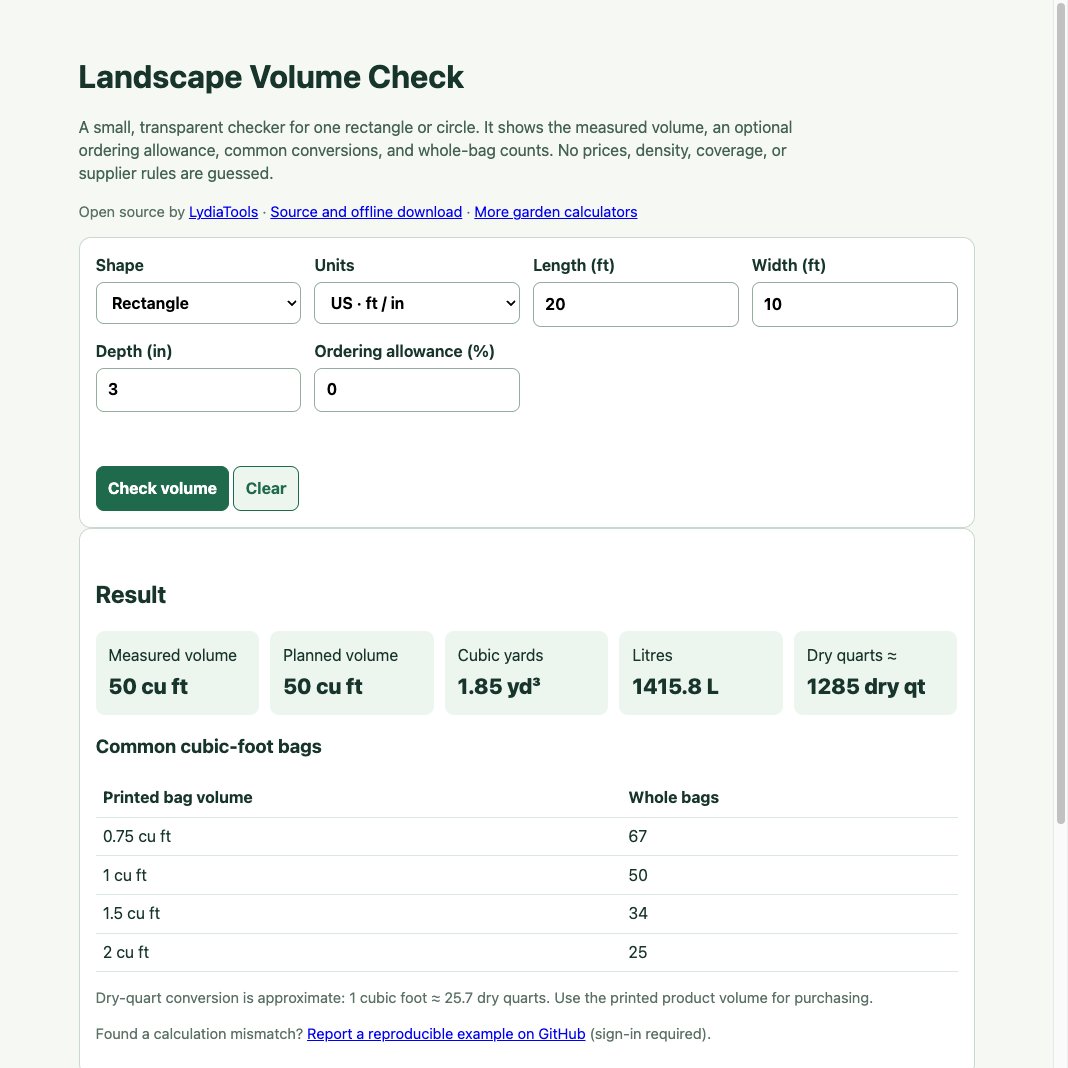Click the whole bags count 67
Screen dimensions: 1068x1068
click(638, 836)
